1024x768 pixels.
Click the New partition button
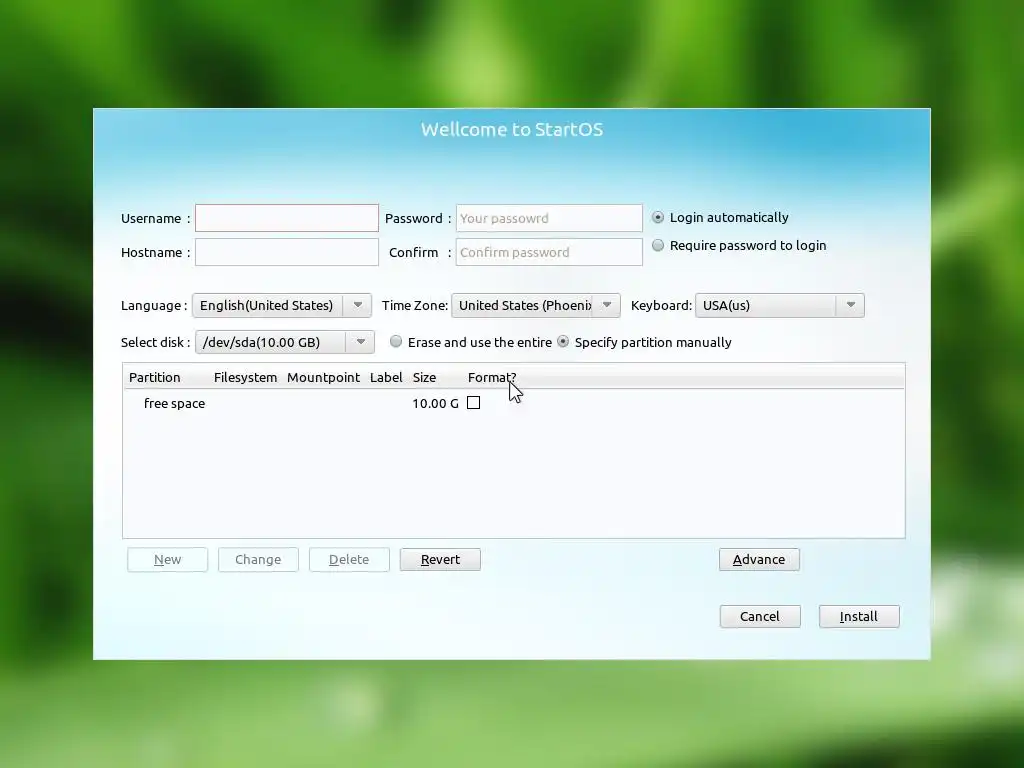tap(167, 560)
